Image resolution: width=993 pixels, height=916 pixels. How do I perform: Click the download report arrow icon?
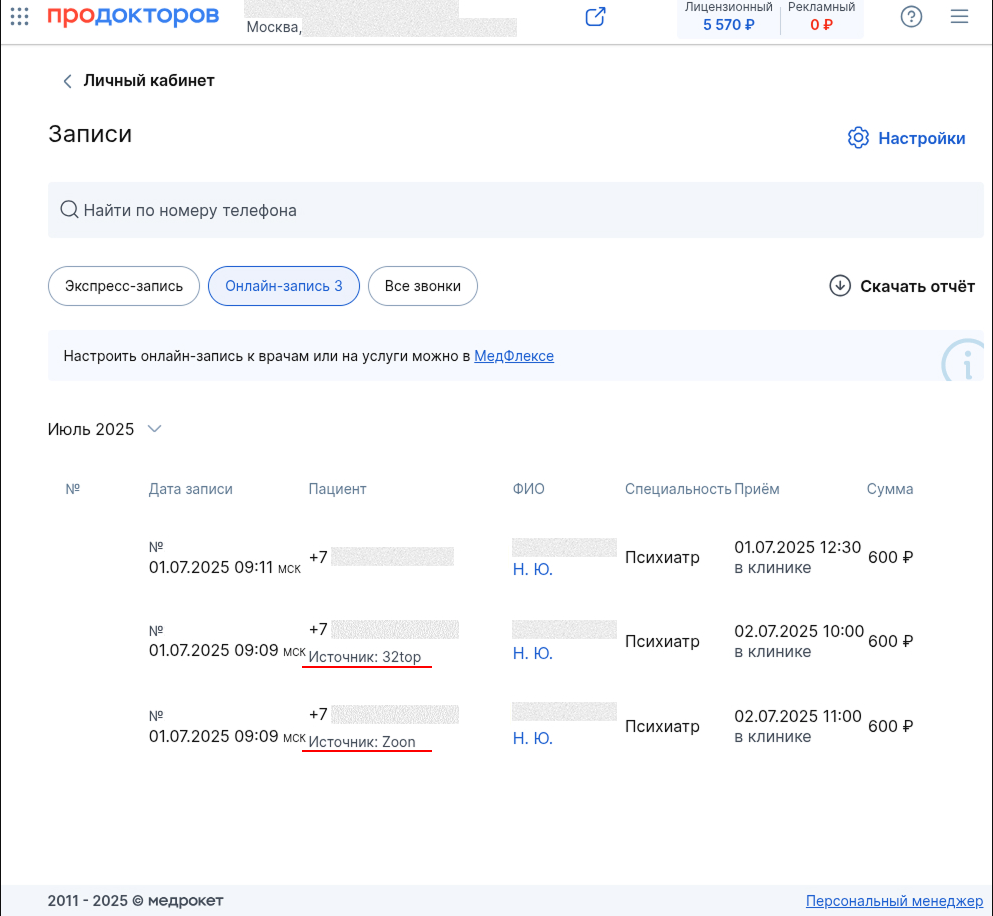tap(840, 286)
